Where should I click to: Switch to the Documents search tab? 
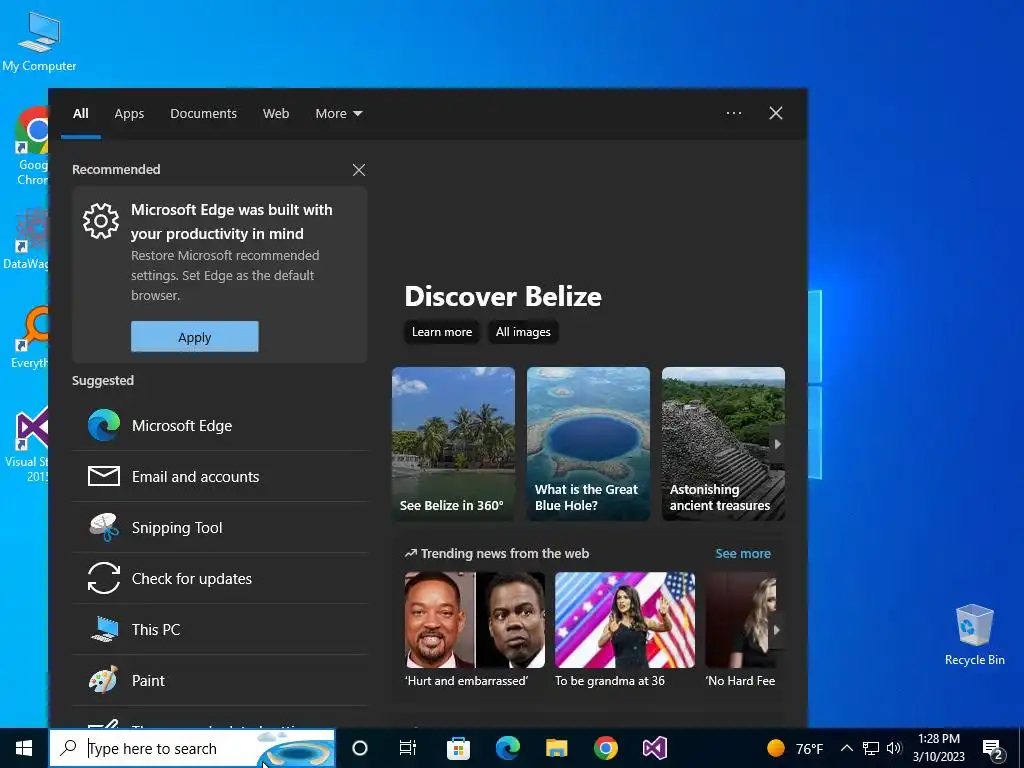point(203,114)
